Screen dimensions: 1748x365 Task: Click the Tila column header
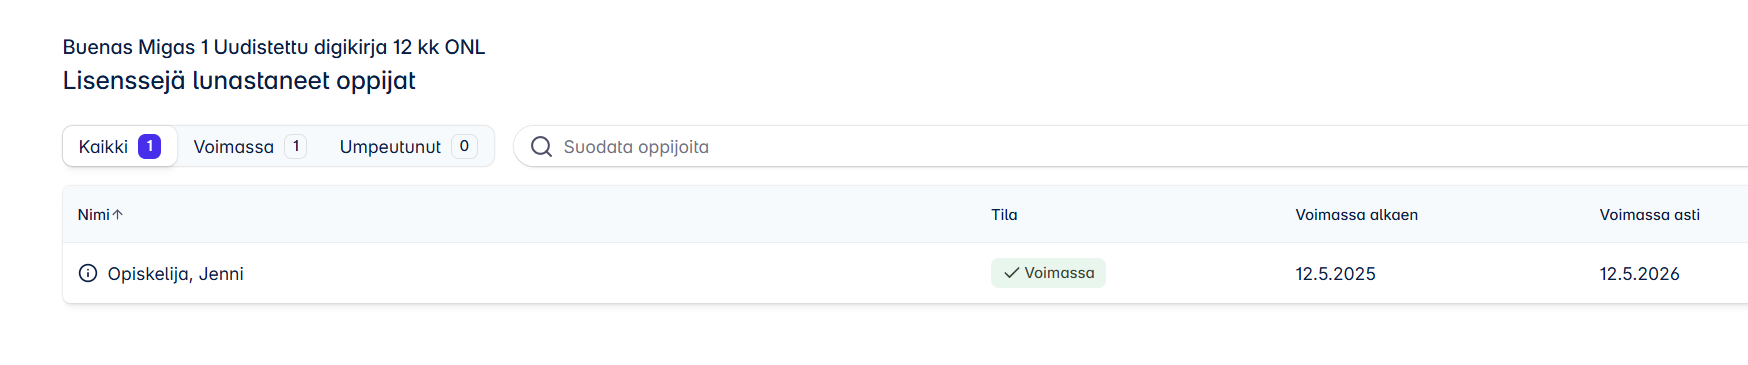click(1004, 215)
